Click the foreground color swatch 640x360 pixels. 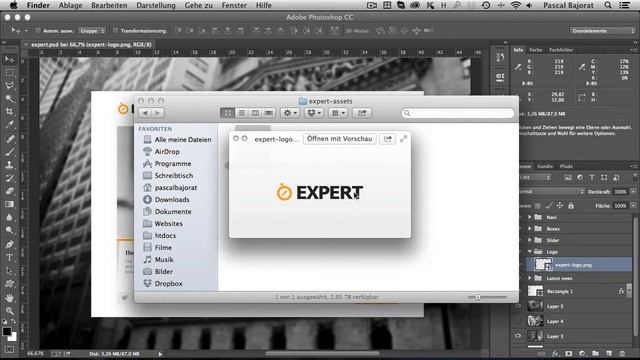pos(6,331)
